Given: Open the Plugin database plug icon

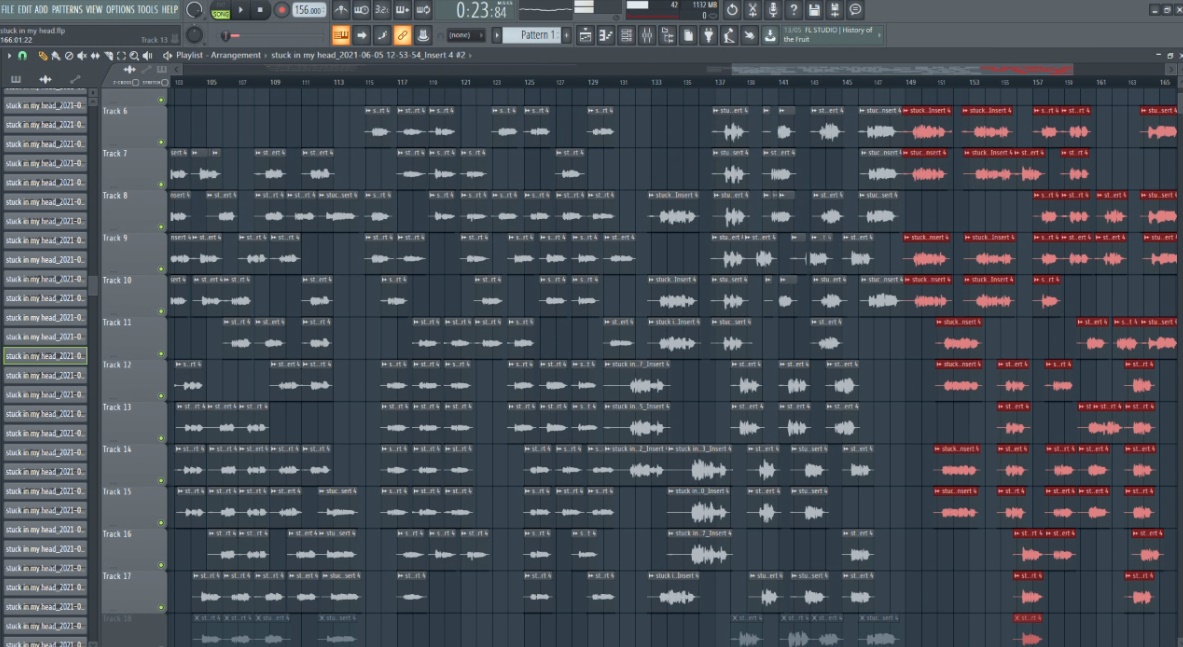Looking at the screenshot, I should click(709, 35).
